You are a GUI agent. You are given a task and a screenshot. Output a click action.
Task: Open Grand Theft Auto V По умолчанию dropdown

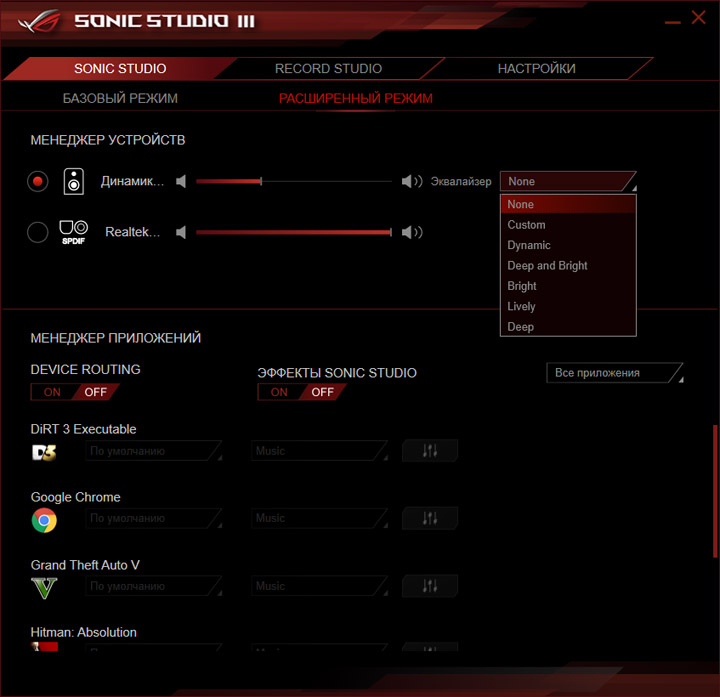153,586
